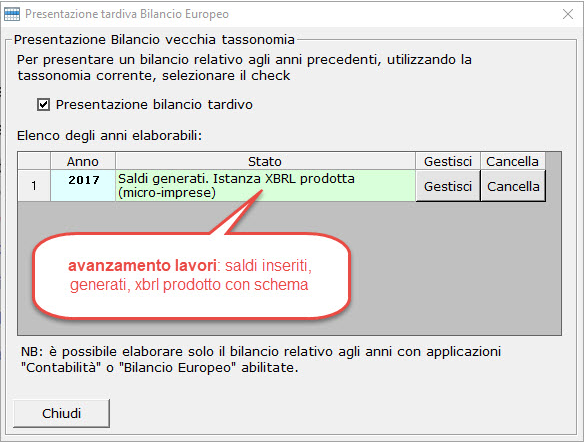
Task: Click Gestisci button for year 2017
Action: tap(448, 186)
